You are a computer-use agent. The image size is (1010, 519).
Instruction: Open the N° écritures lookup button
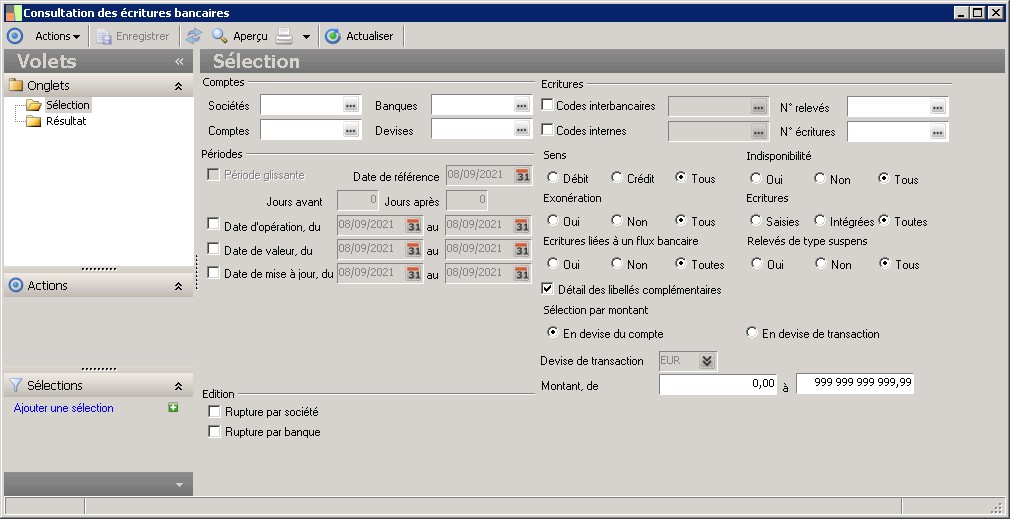coord(937,132)
